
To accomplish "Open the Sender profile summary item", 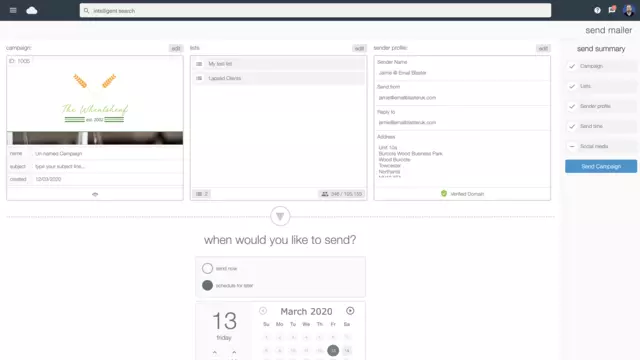I will 601,106.
